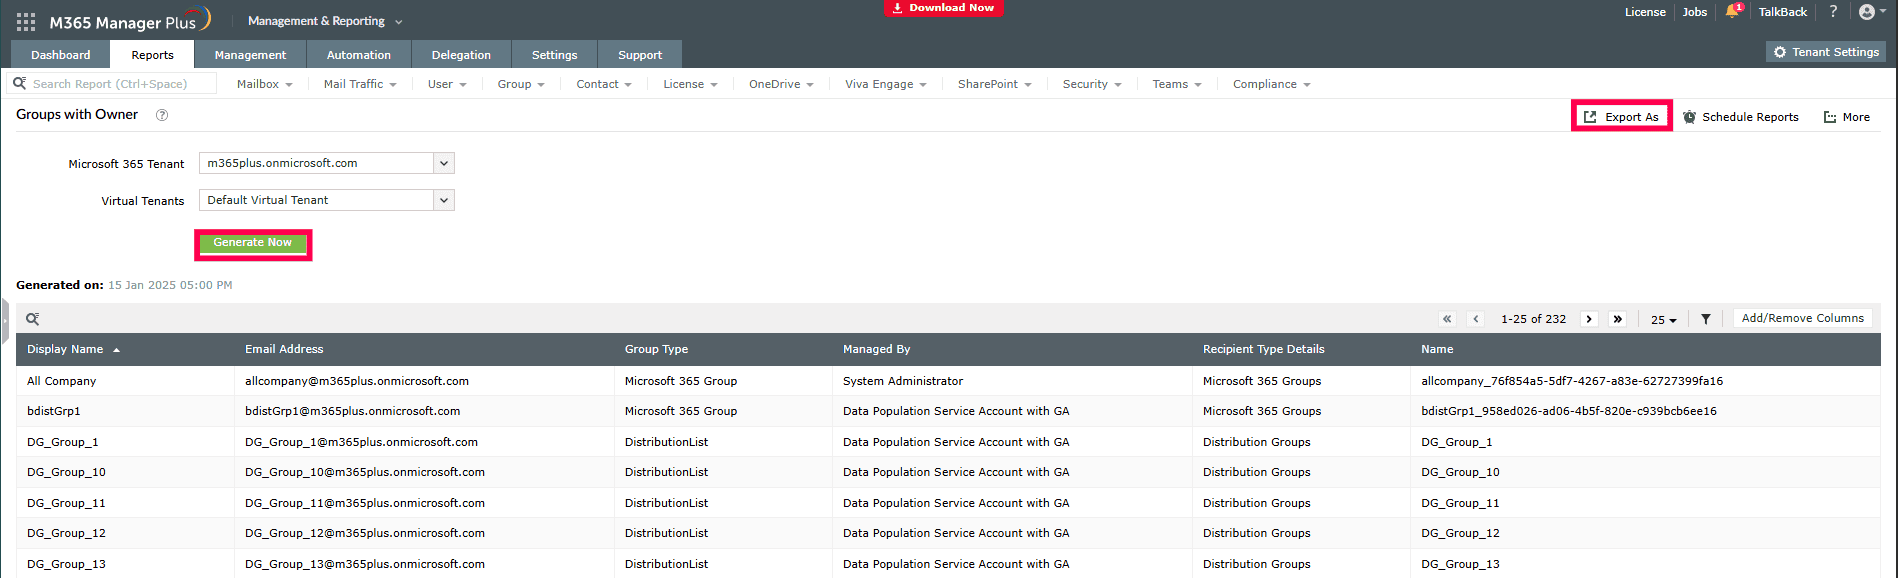The height and width of the screenshot is (578, 1898).
Task: Switch to the Reports tab
Action: click(152, 55)
